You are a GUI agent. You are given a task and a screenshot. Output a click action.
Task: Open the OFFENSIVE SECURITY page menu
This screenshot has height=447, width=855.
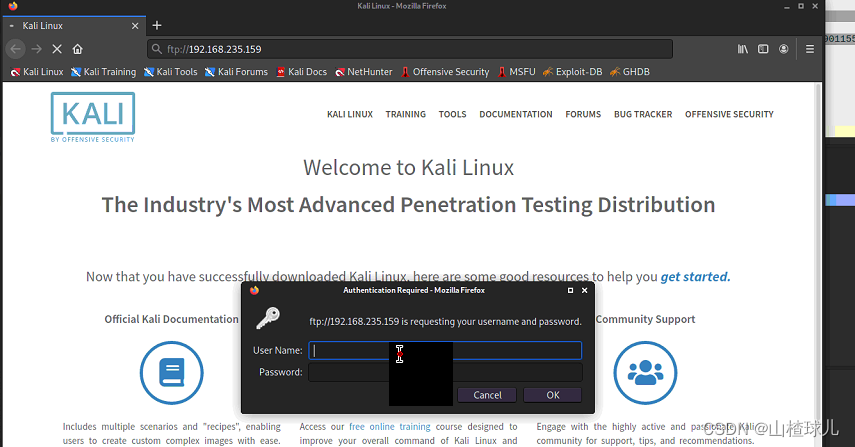point(729,114)
